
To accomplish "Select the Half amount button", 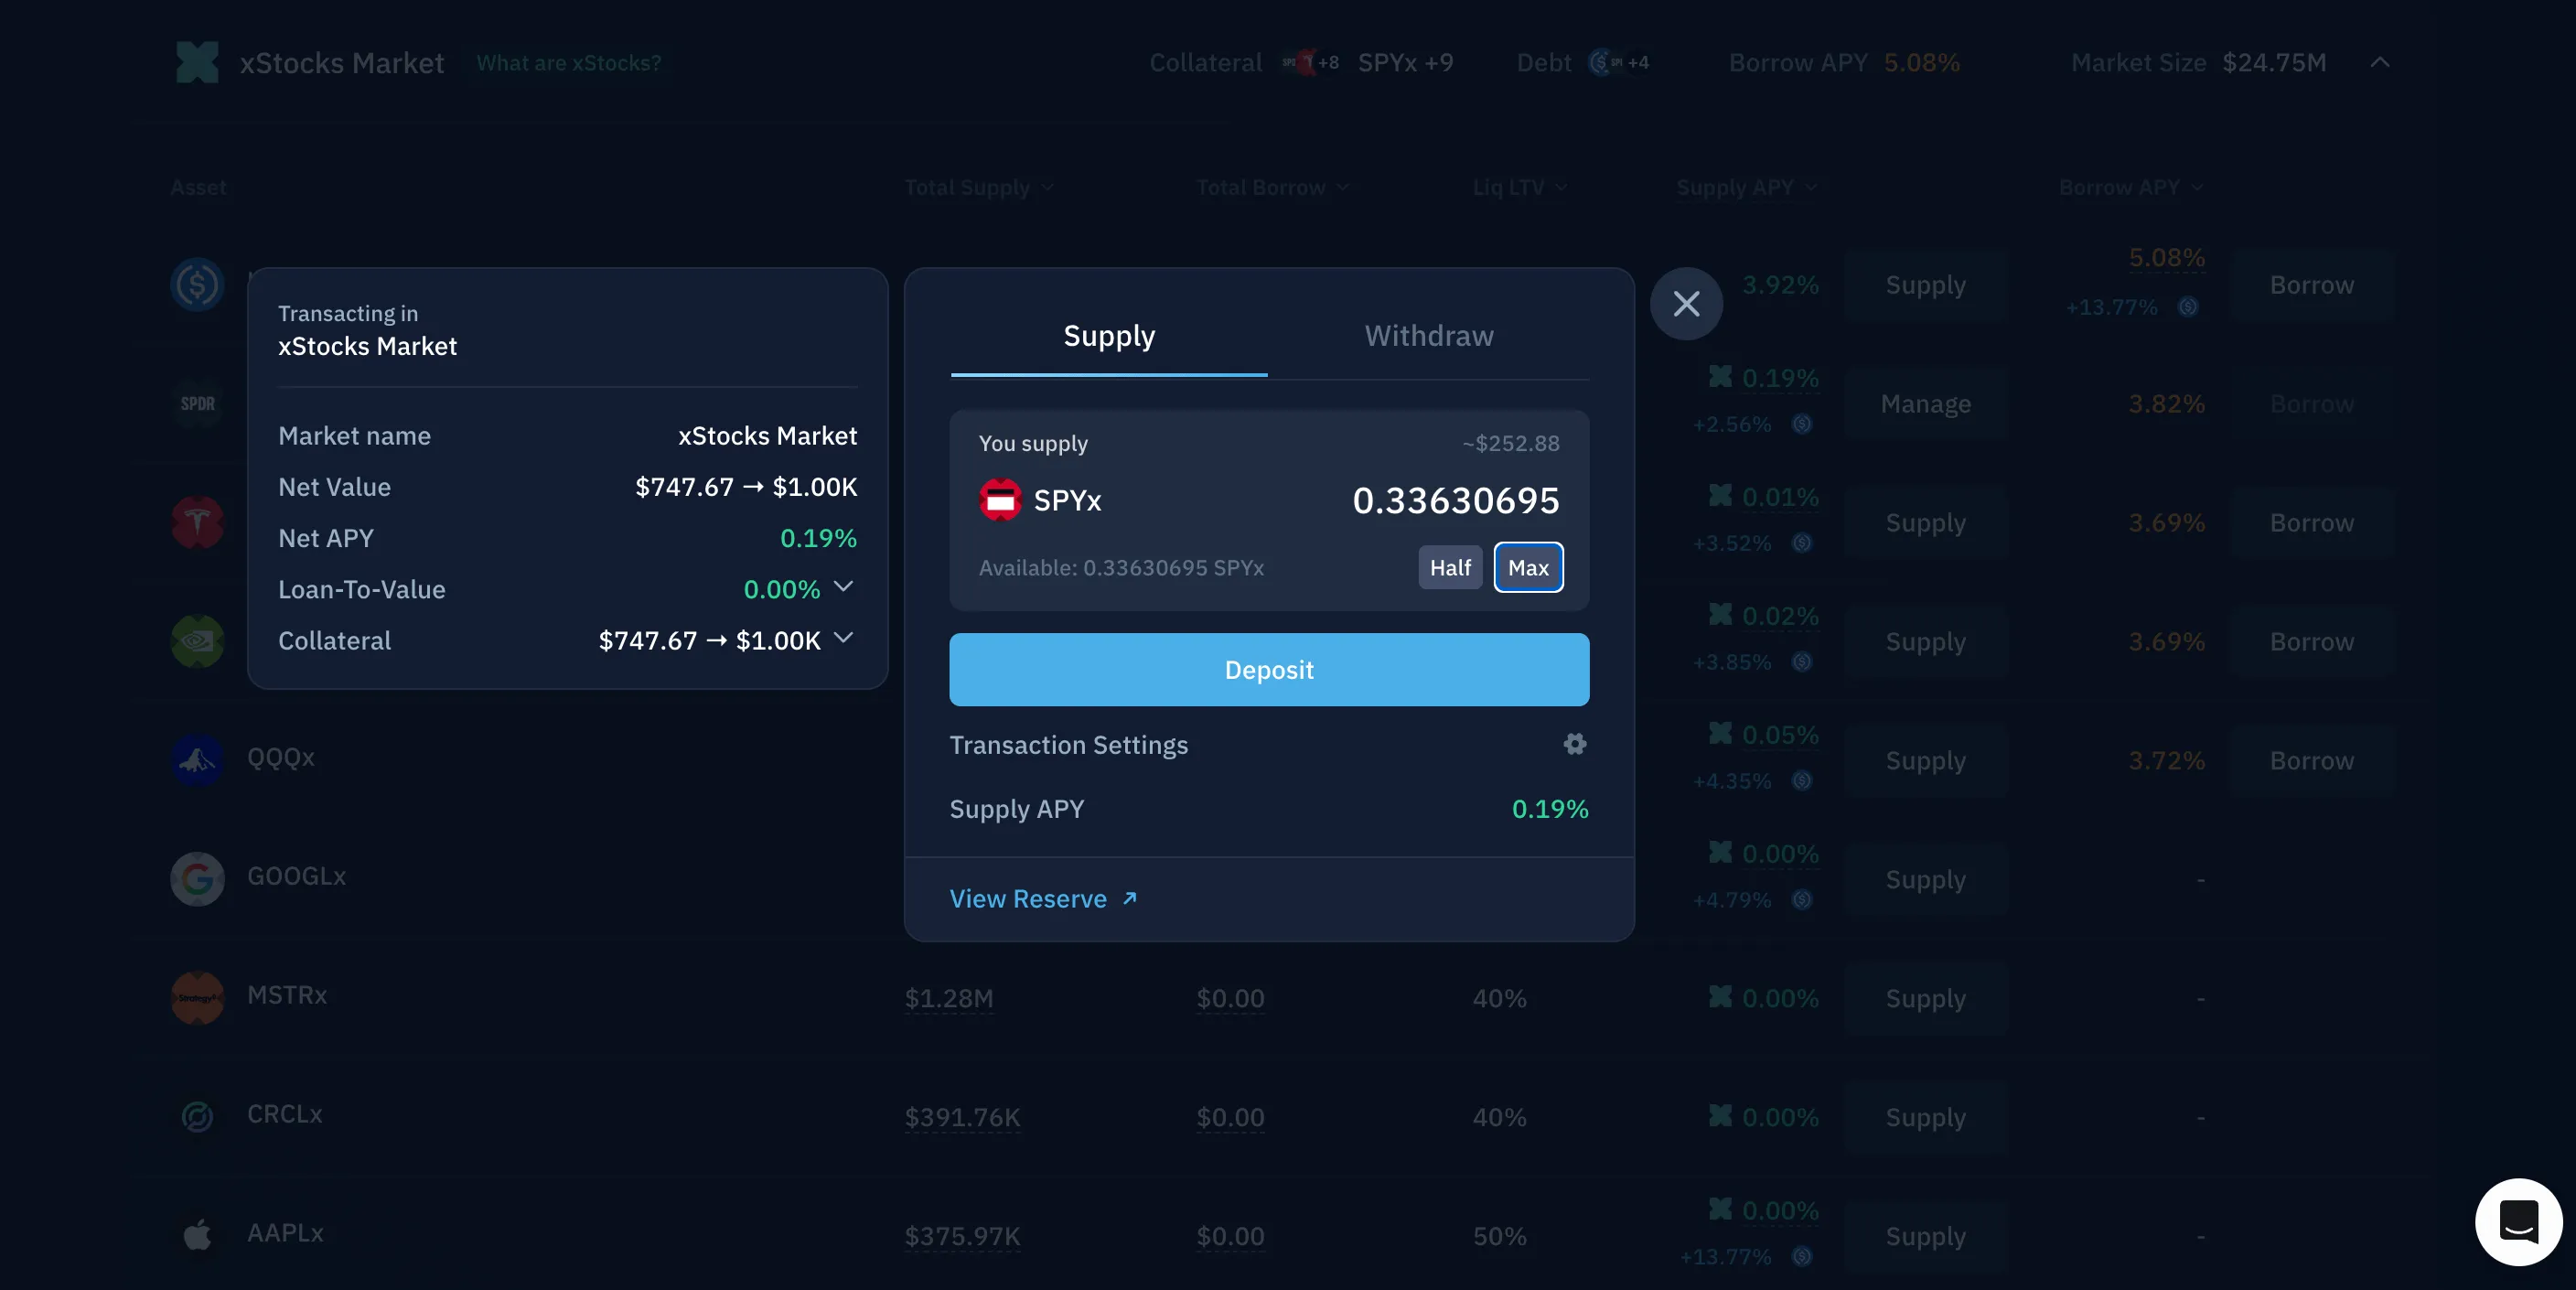I will 1450,567.
